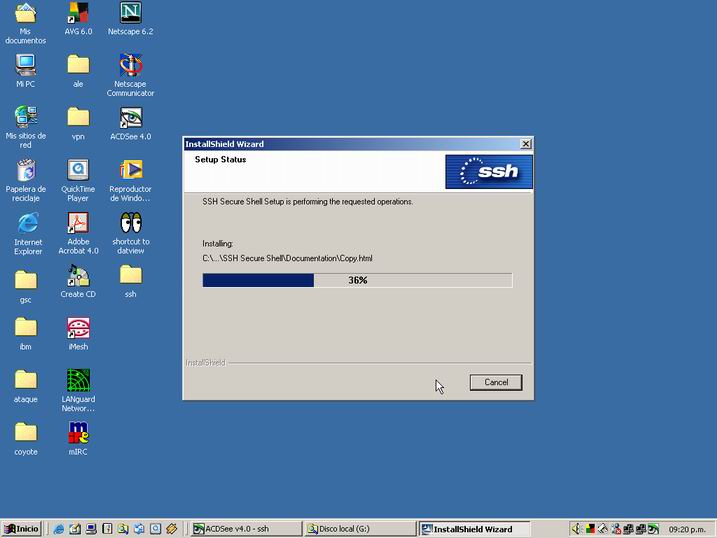Switch to ACDSee v4.0 - ssh taskbar button

click(245, 529)
